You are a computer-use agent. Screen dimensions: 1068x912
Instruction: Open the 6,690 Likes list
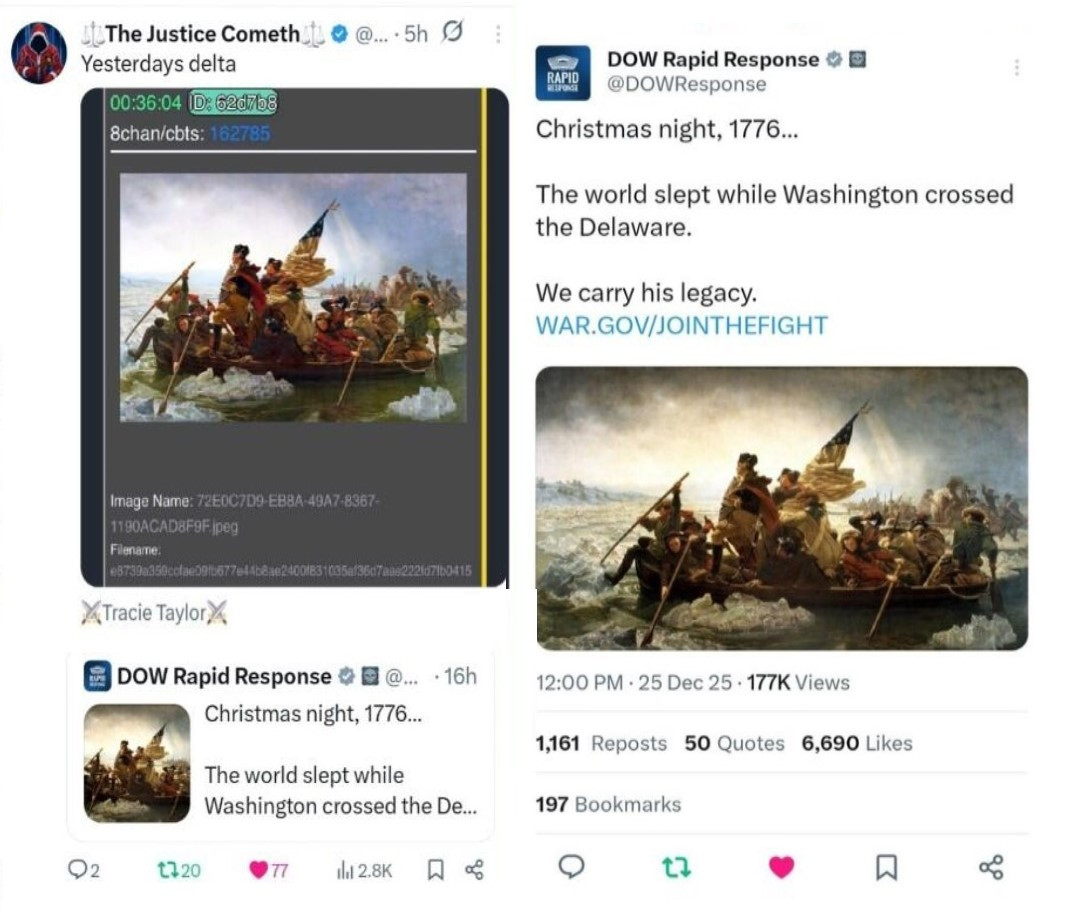point(857,743)
